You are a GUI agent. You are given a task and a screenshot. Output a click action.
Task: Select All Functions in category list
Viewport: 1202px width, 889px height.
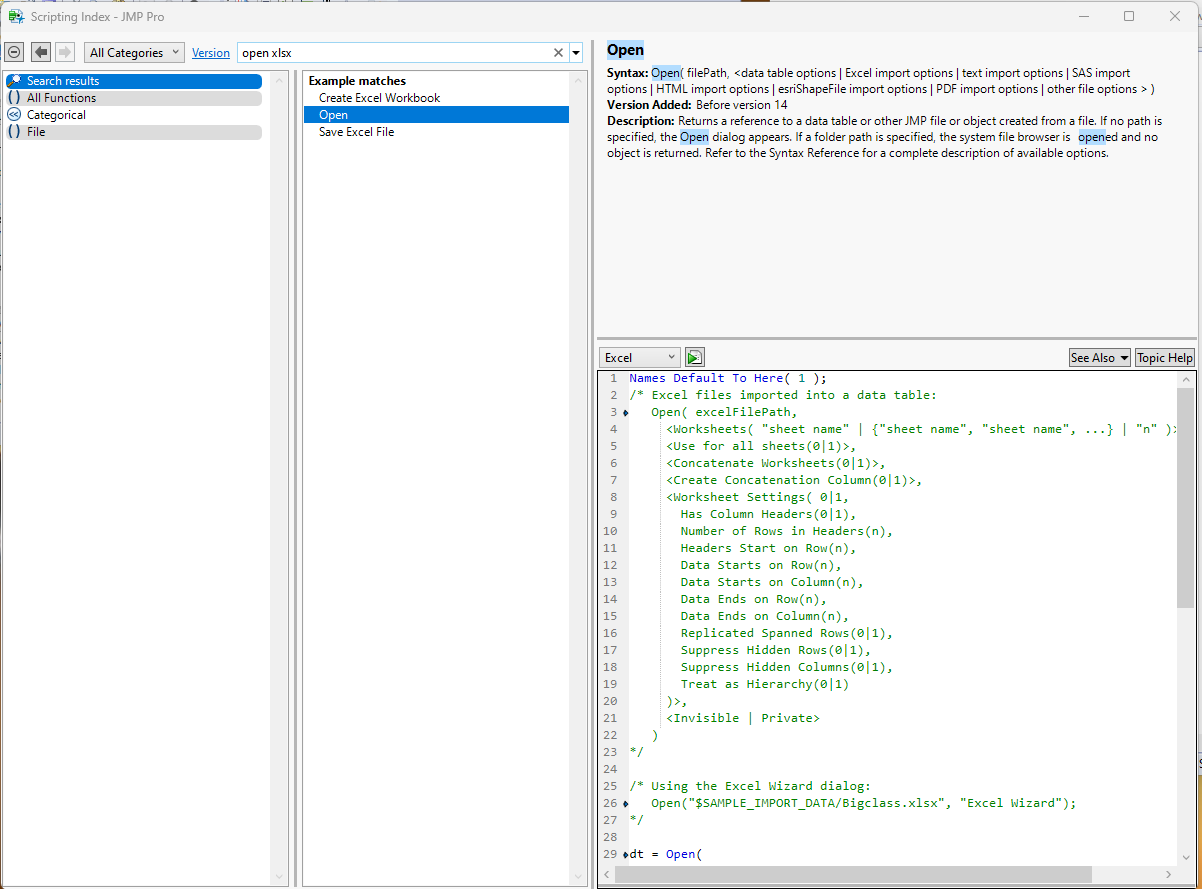61,98
